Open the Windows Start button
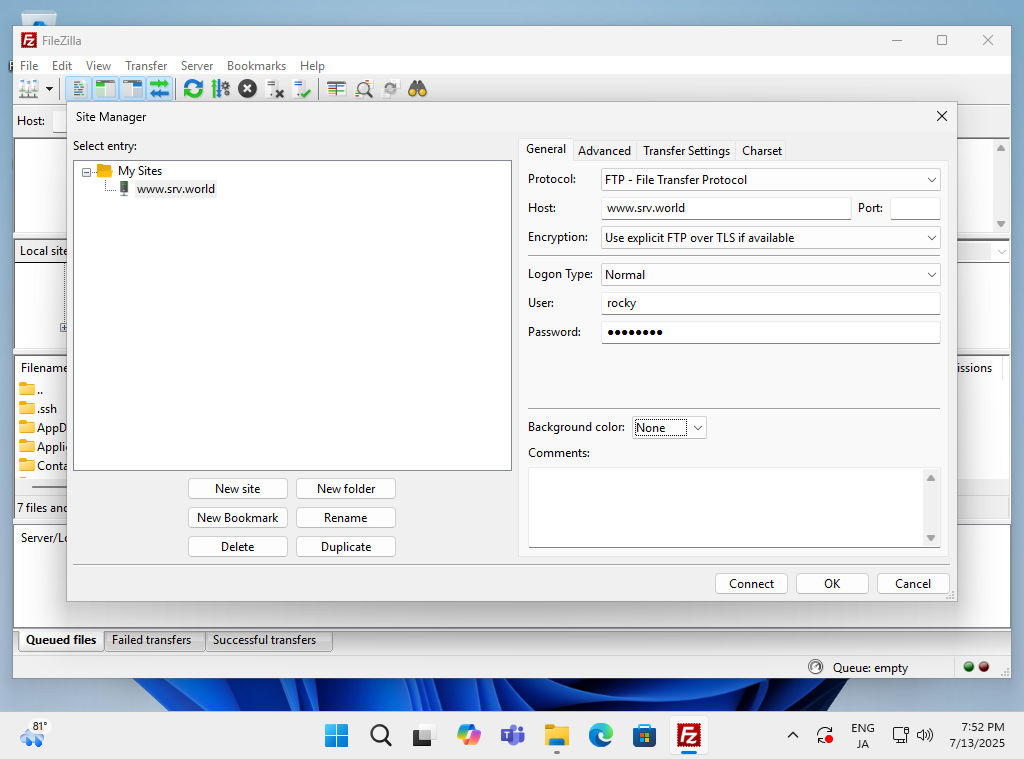This screenshot has height=759, width=1024. [336, 735]
